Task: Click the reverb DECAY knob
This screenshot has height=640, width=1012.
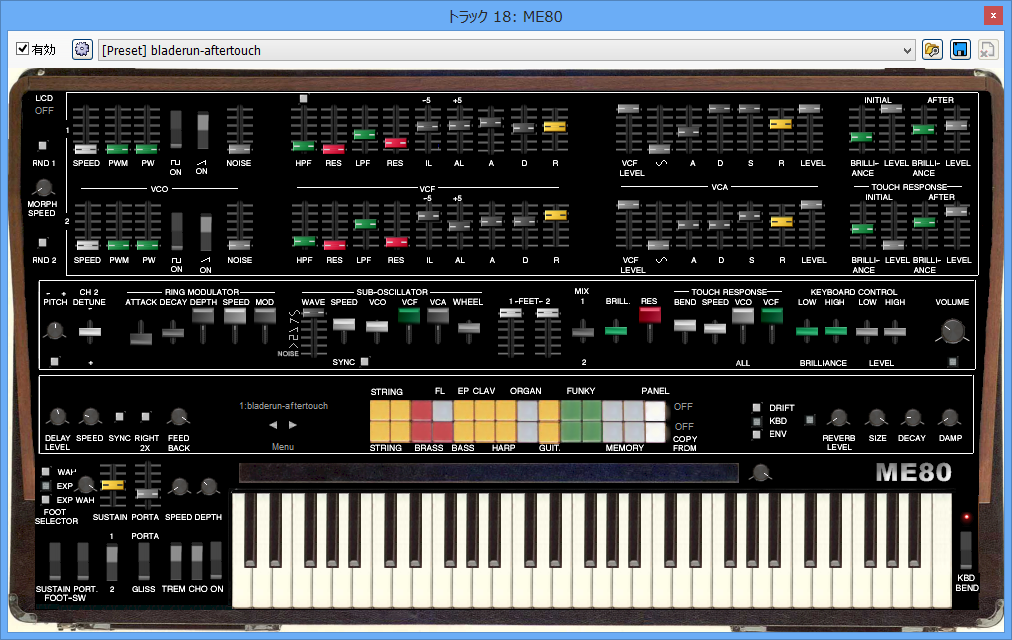Action: pyautogui.click(x=912, y=418)
